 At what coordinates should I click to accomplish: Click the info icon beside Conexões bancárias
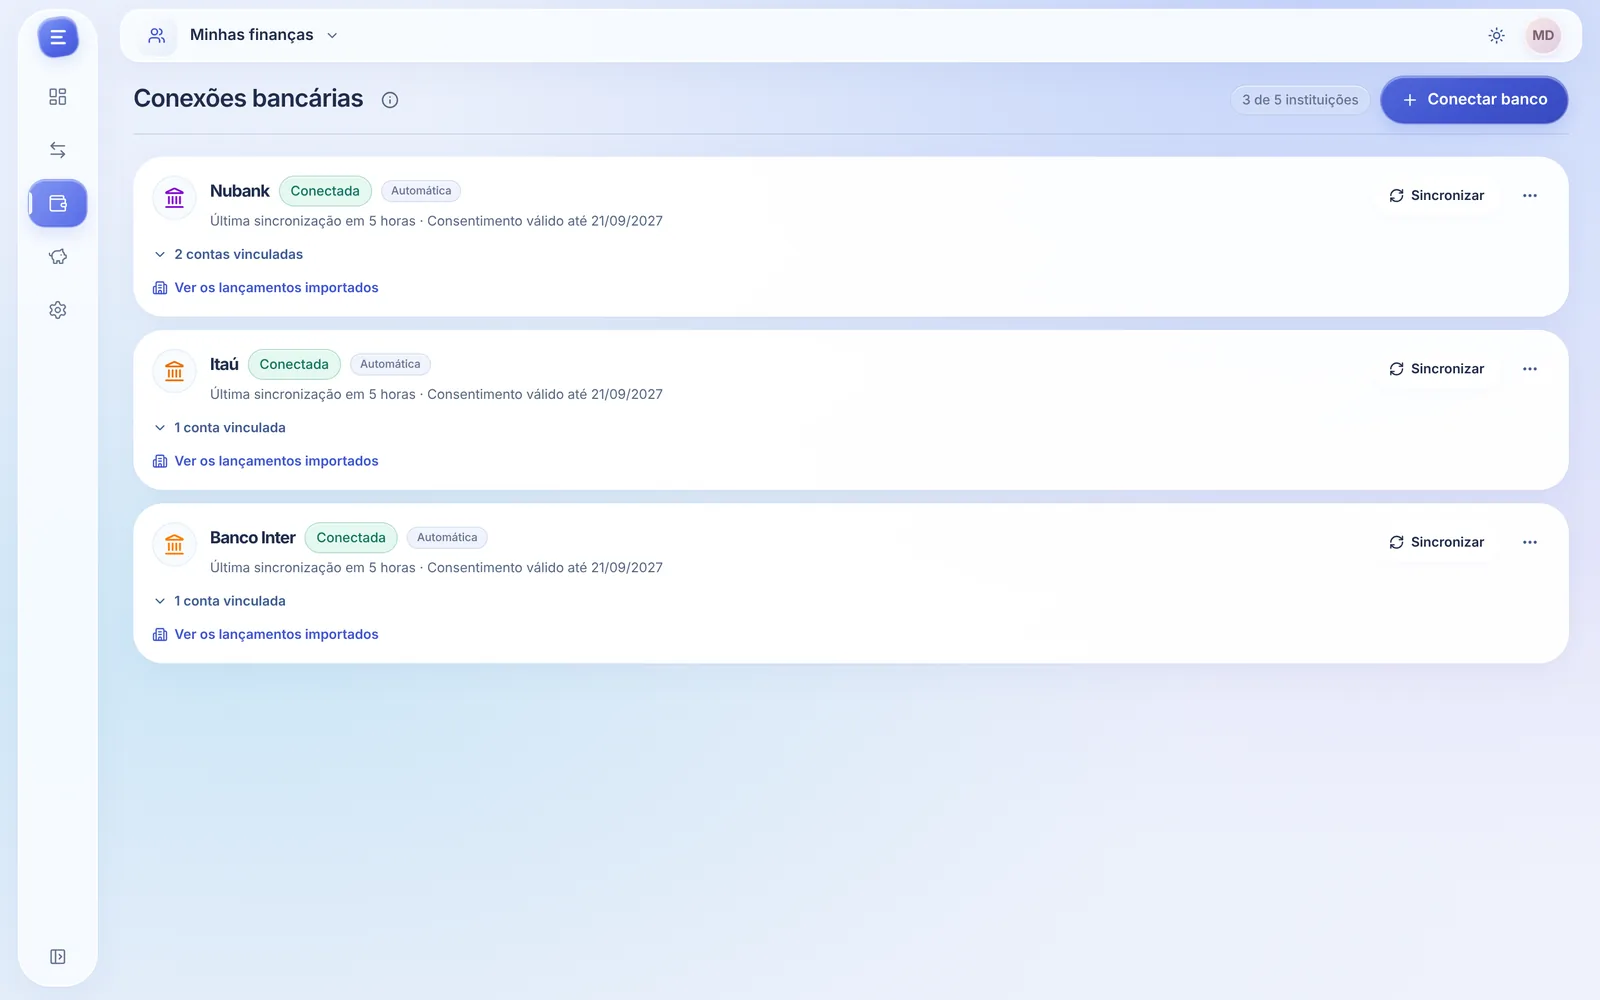tap(390, 100)
